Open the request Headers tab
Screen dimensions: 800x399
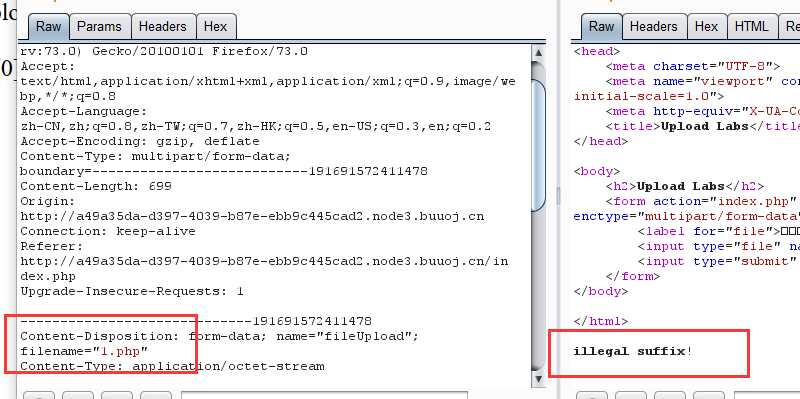pos(163,27)
